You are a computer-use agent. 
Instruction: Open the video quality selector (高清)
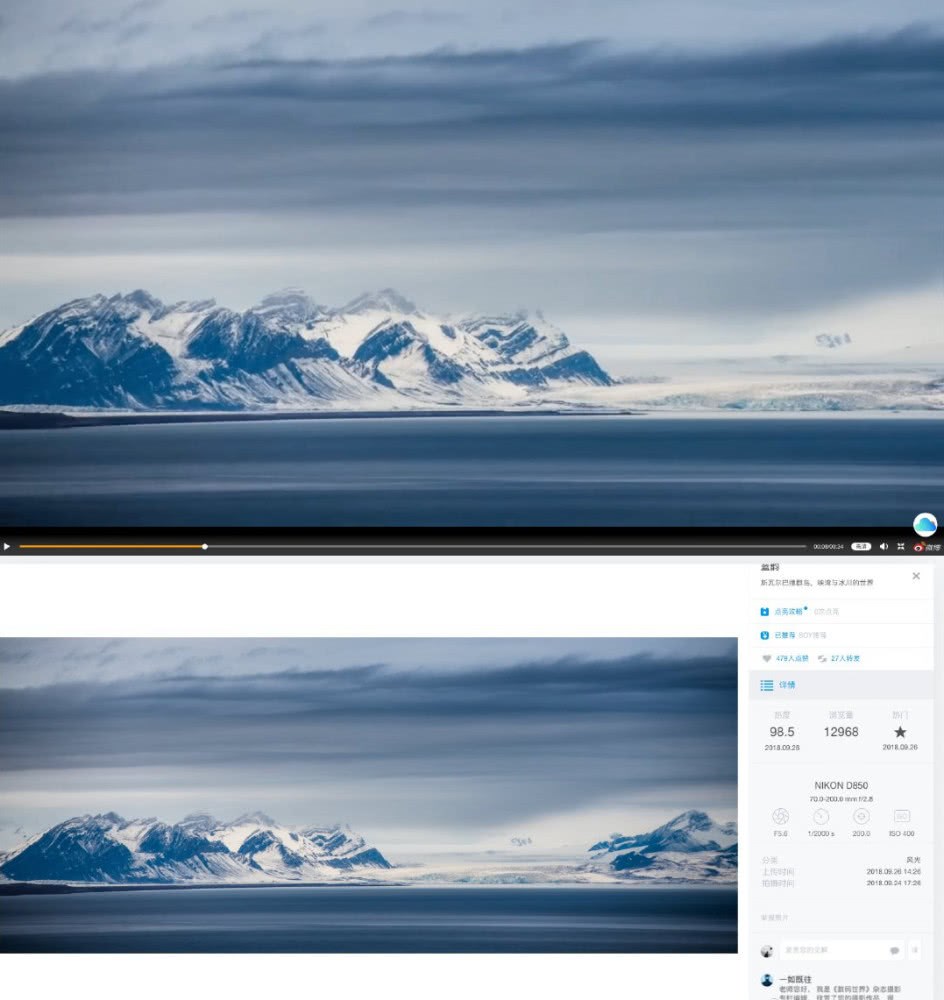click(860, 547)
